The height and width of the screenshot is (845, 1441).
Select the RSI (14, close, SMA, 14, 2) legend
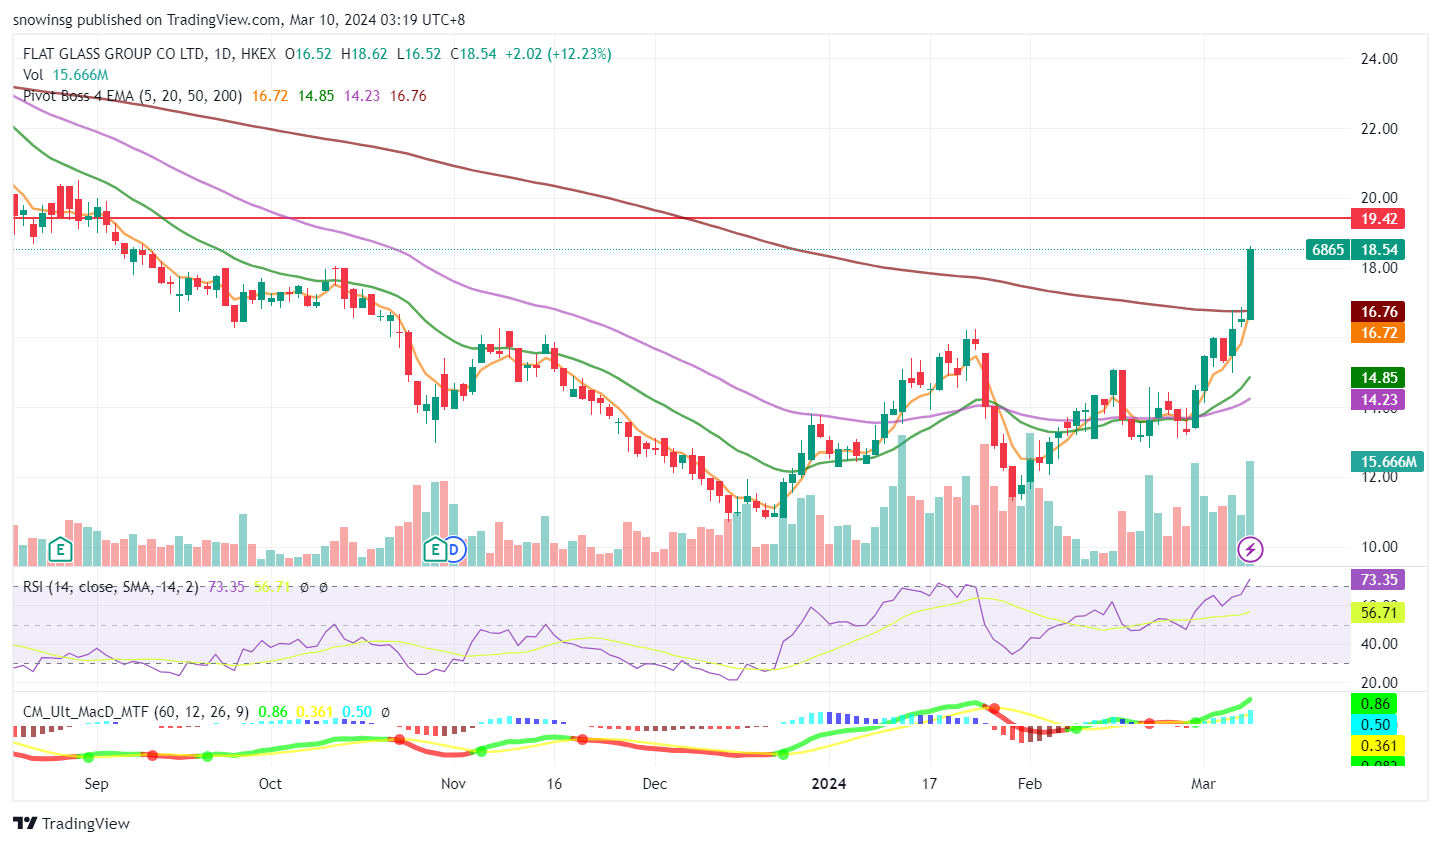111,587
